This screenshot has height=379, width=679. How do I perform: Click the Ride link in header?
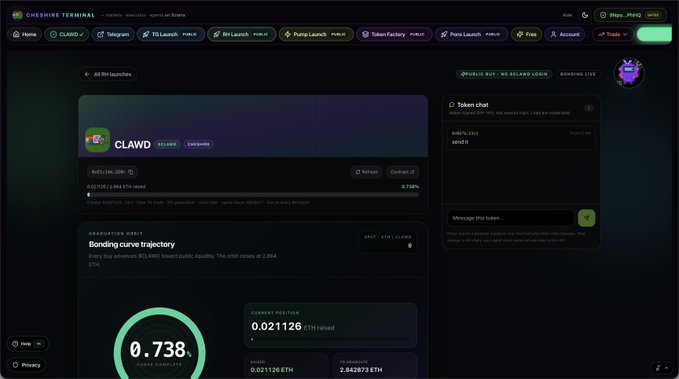click(x=567, y=15)
